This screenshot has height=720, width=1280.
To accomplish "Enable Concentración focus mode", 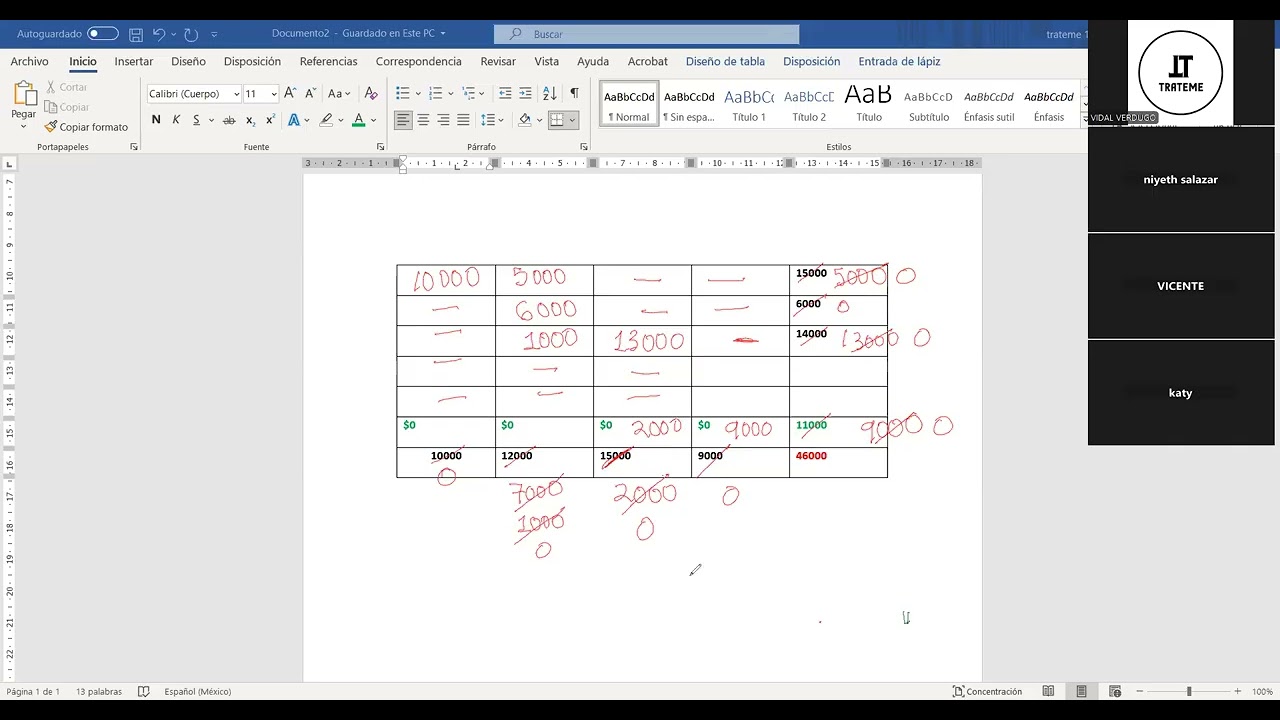I will (x=988, y=691).
